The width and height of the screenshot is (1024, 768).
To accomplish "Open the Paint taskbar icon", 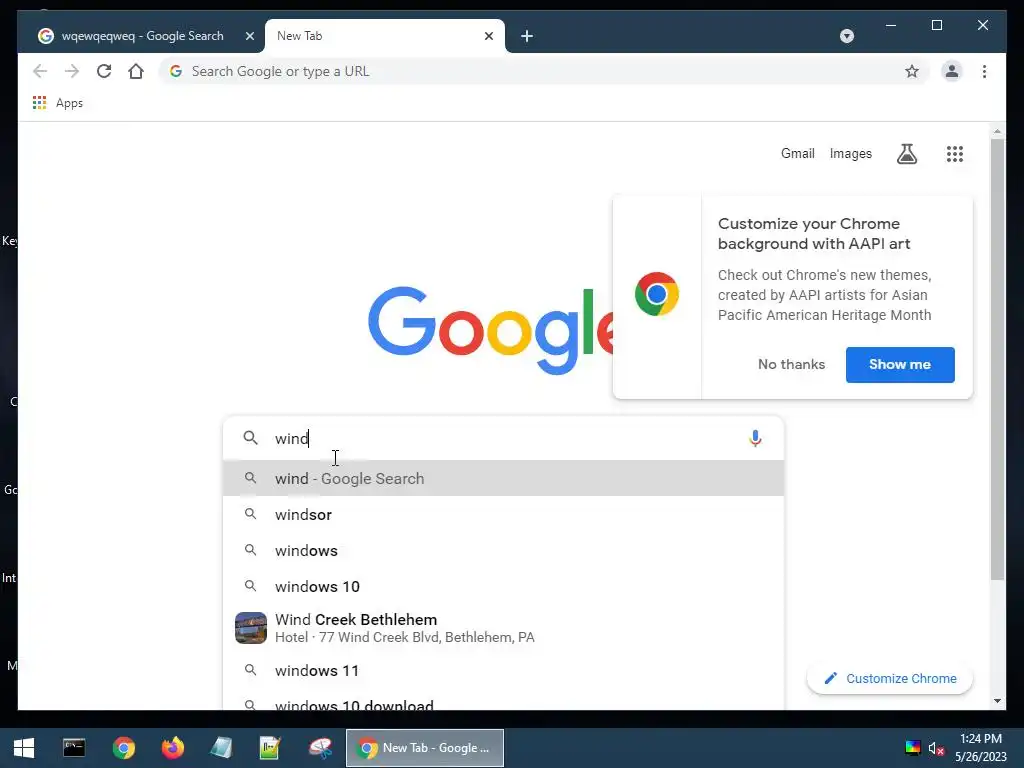I will point(320,748).
